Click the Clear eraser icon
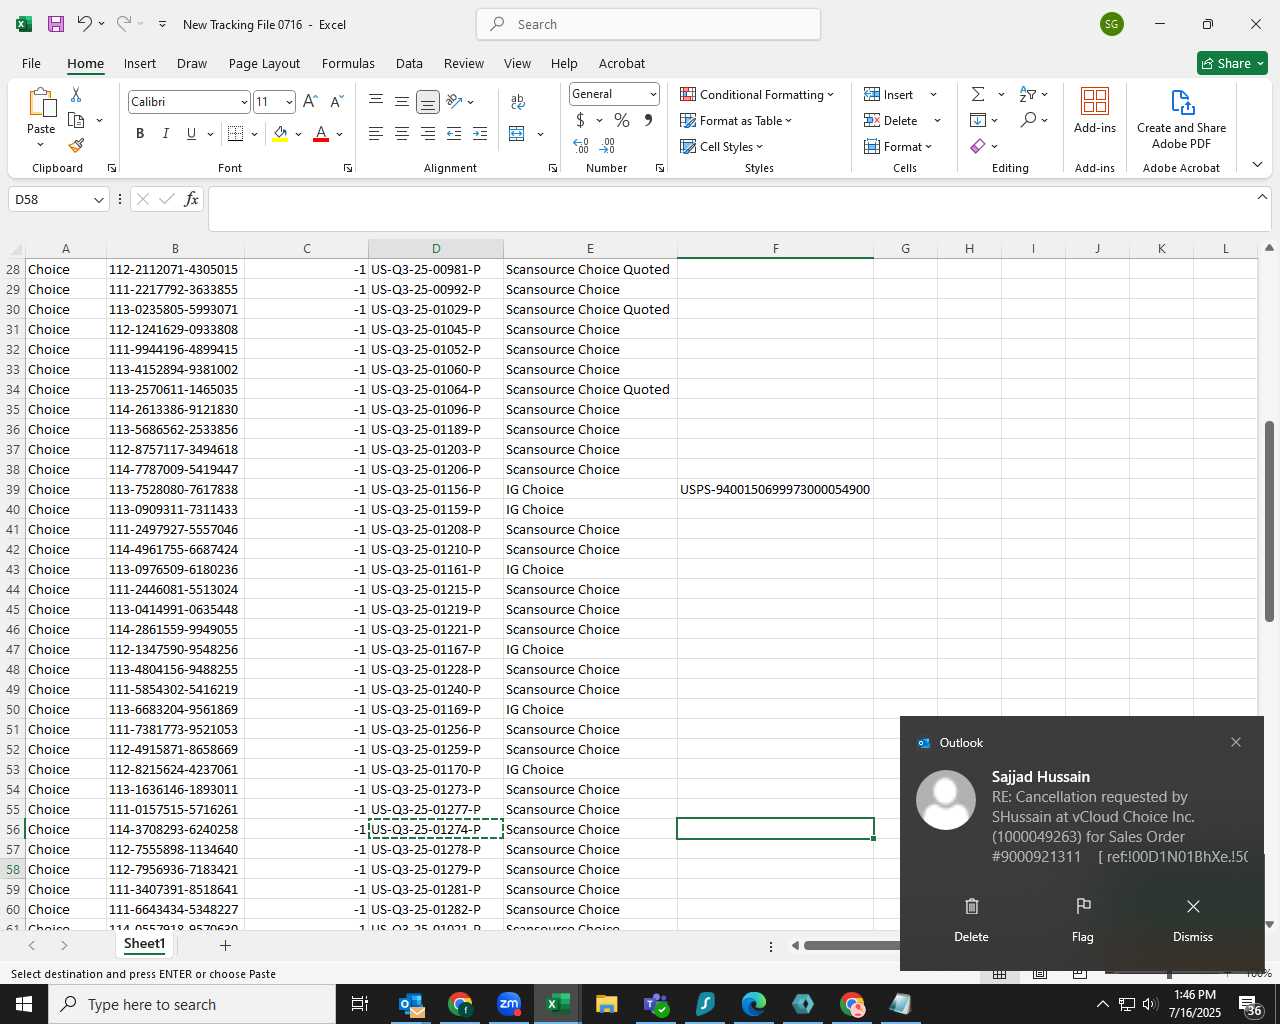The width and height of the screenshot is (1280, 1024). (x=978, y=146)
